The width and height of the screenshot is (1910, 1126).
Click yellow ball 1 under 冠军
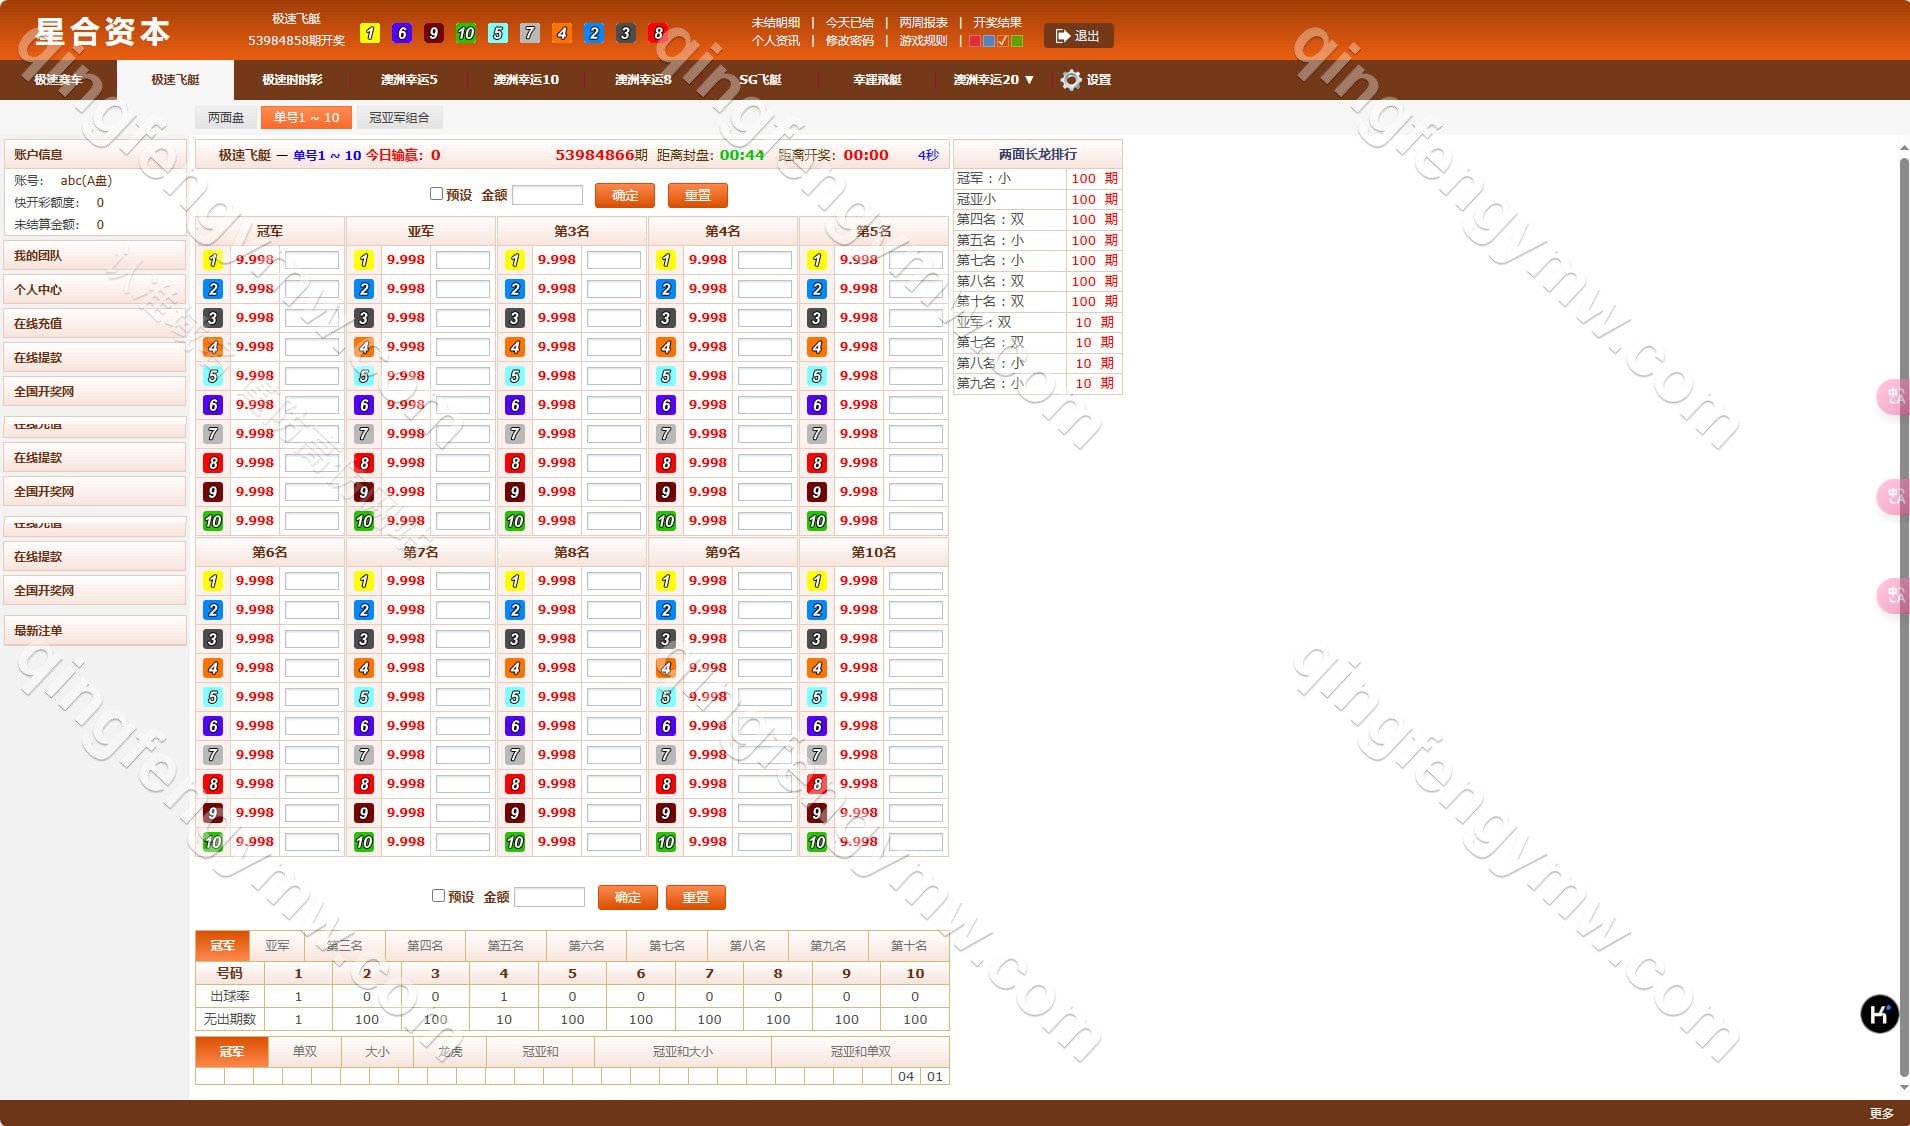click(x=213, y=260)
